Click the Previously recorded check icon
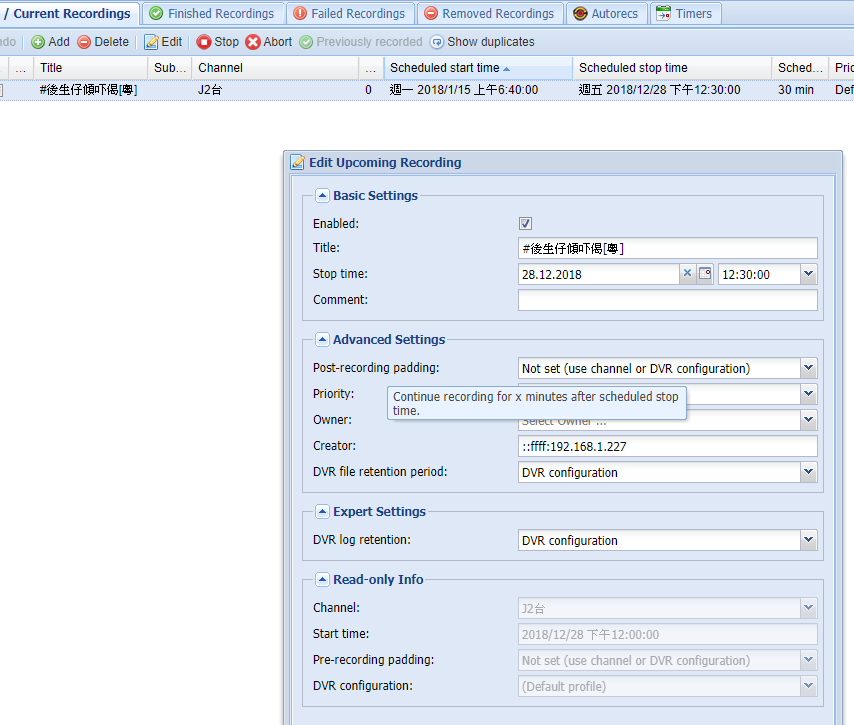The image size is (854, 725). coord(306,42)
